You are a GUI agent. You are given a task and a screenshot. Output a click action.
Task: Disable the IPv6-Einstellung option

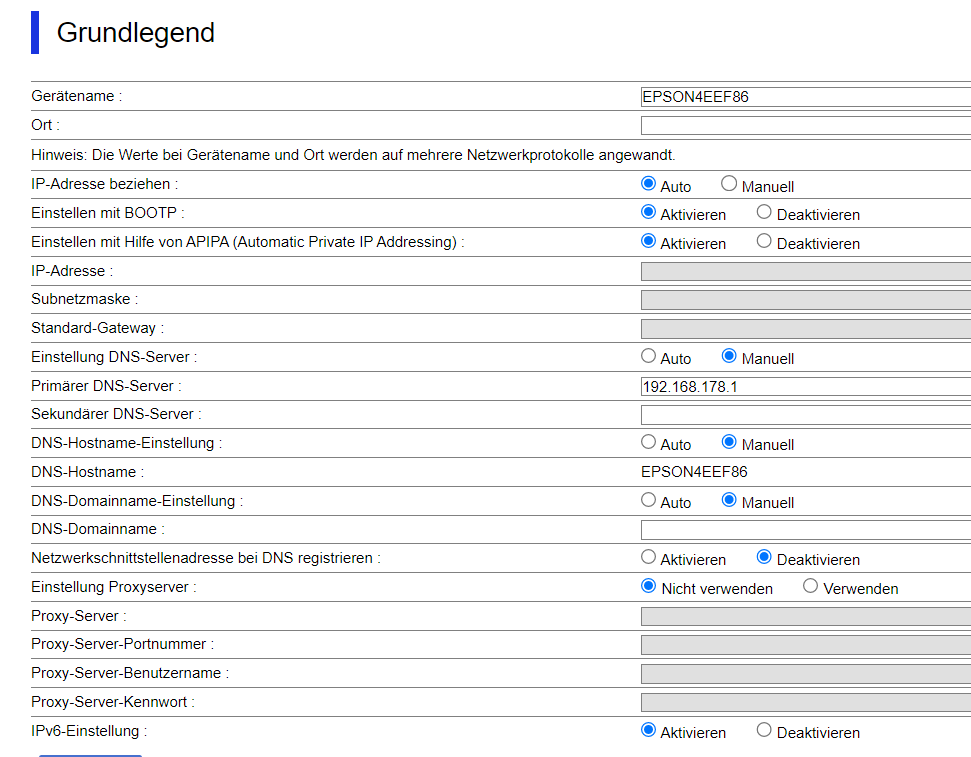764,730
